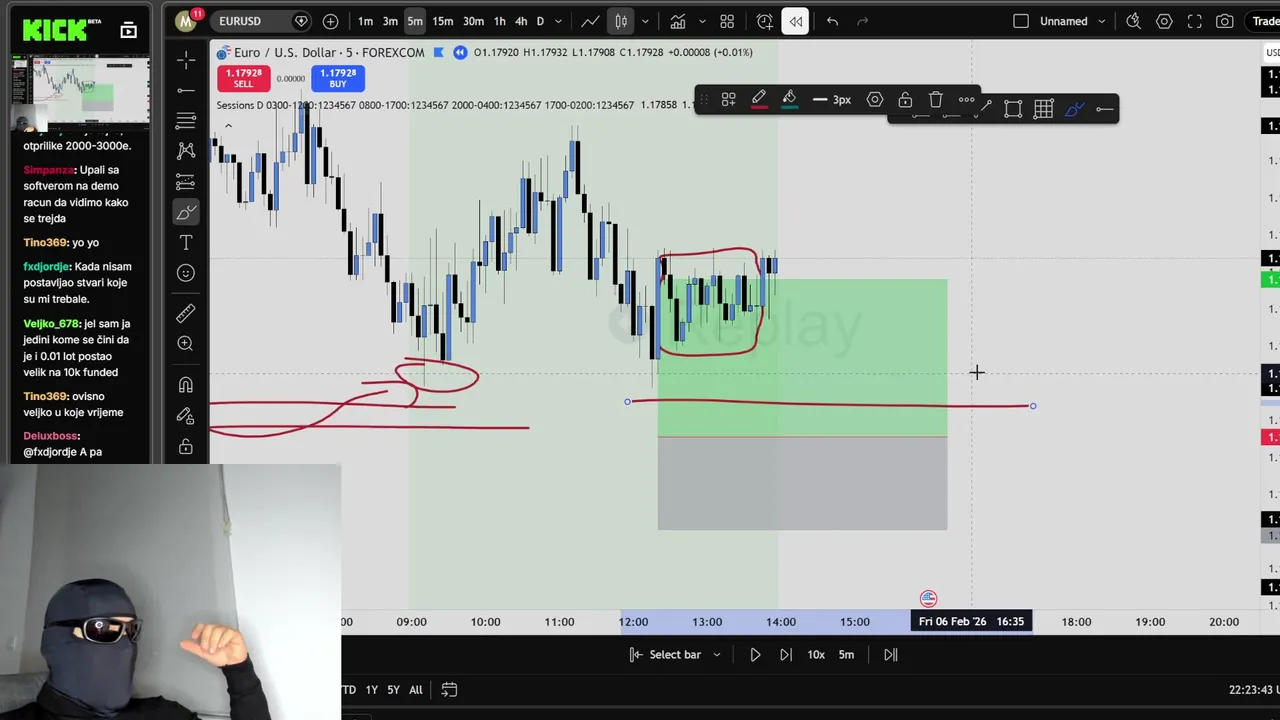Screen dimensions: 1280x720
Task: Add symbol to compare with plus icon
Action: 330,21
